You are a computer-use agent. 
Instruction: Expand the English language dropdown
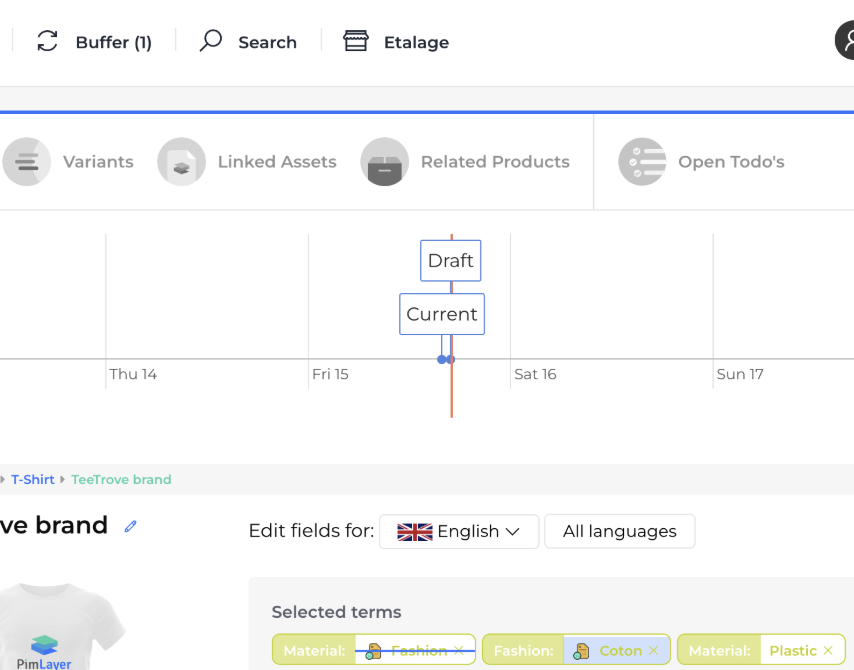click(x=459, y=532)
